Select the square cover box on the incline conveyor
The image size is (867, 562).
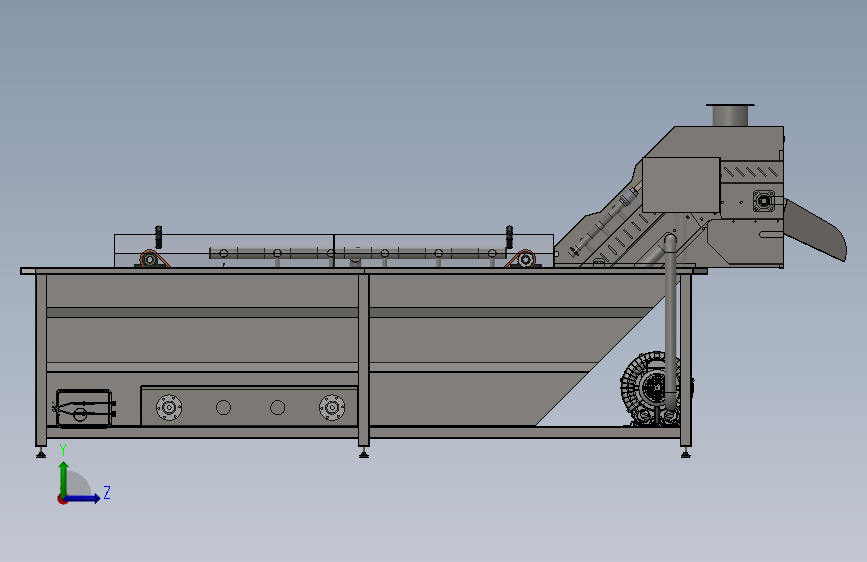(681, 185)
